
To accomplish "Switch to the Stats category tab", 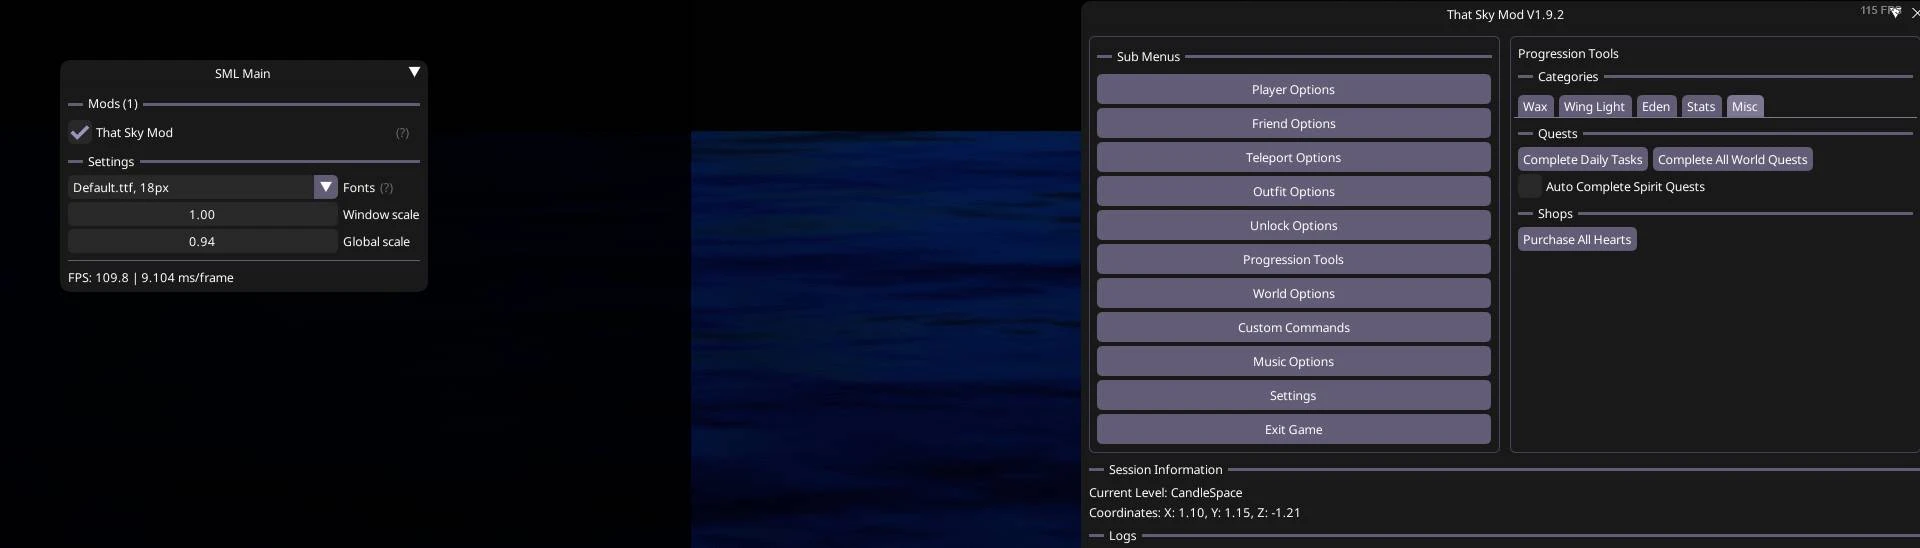I will pyautogui.click(x=1701, y=106).
